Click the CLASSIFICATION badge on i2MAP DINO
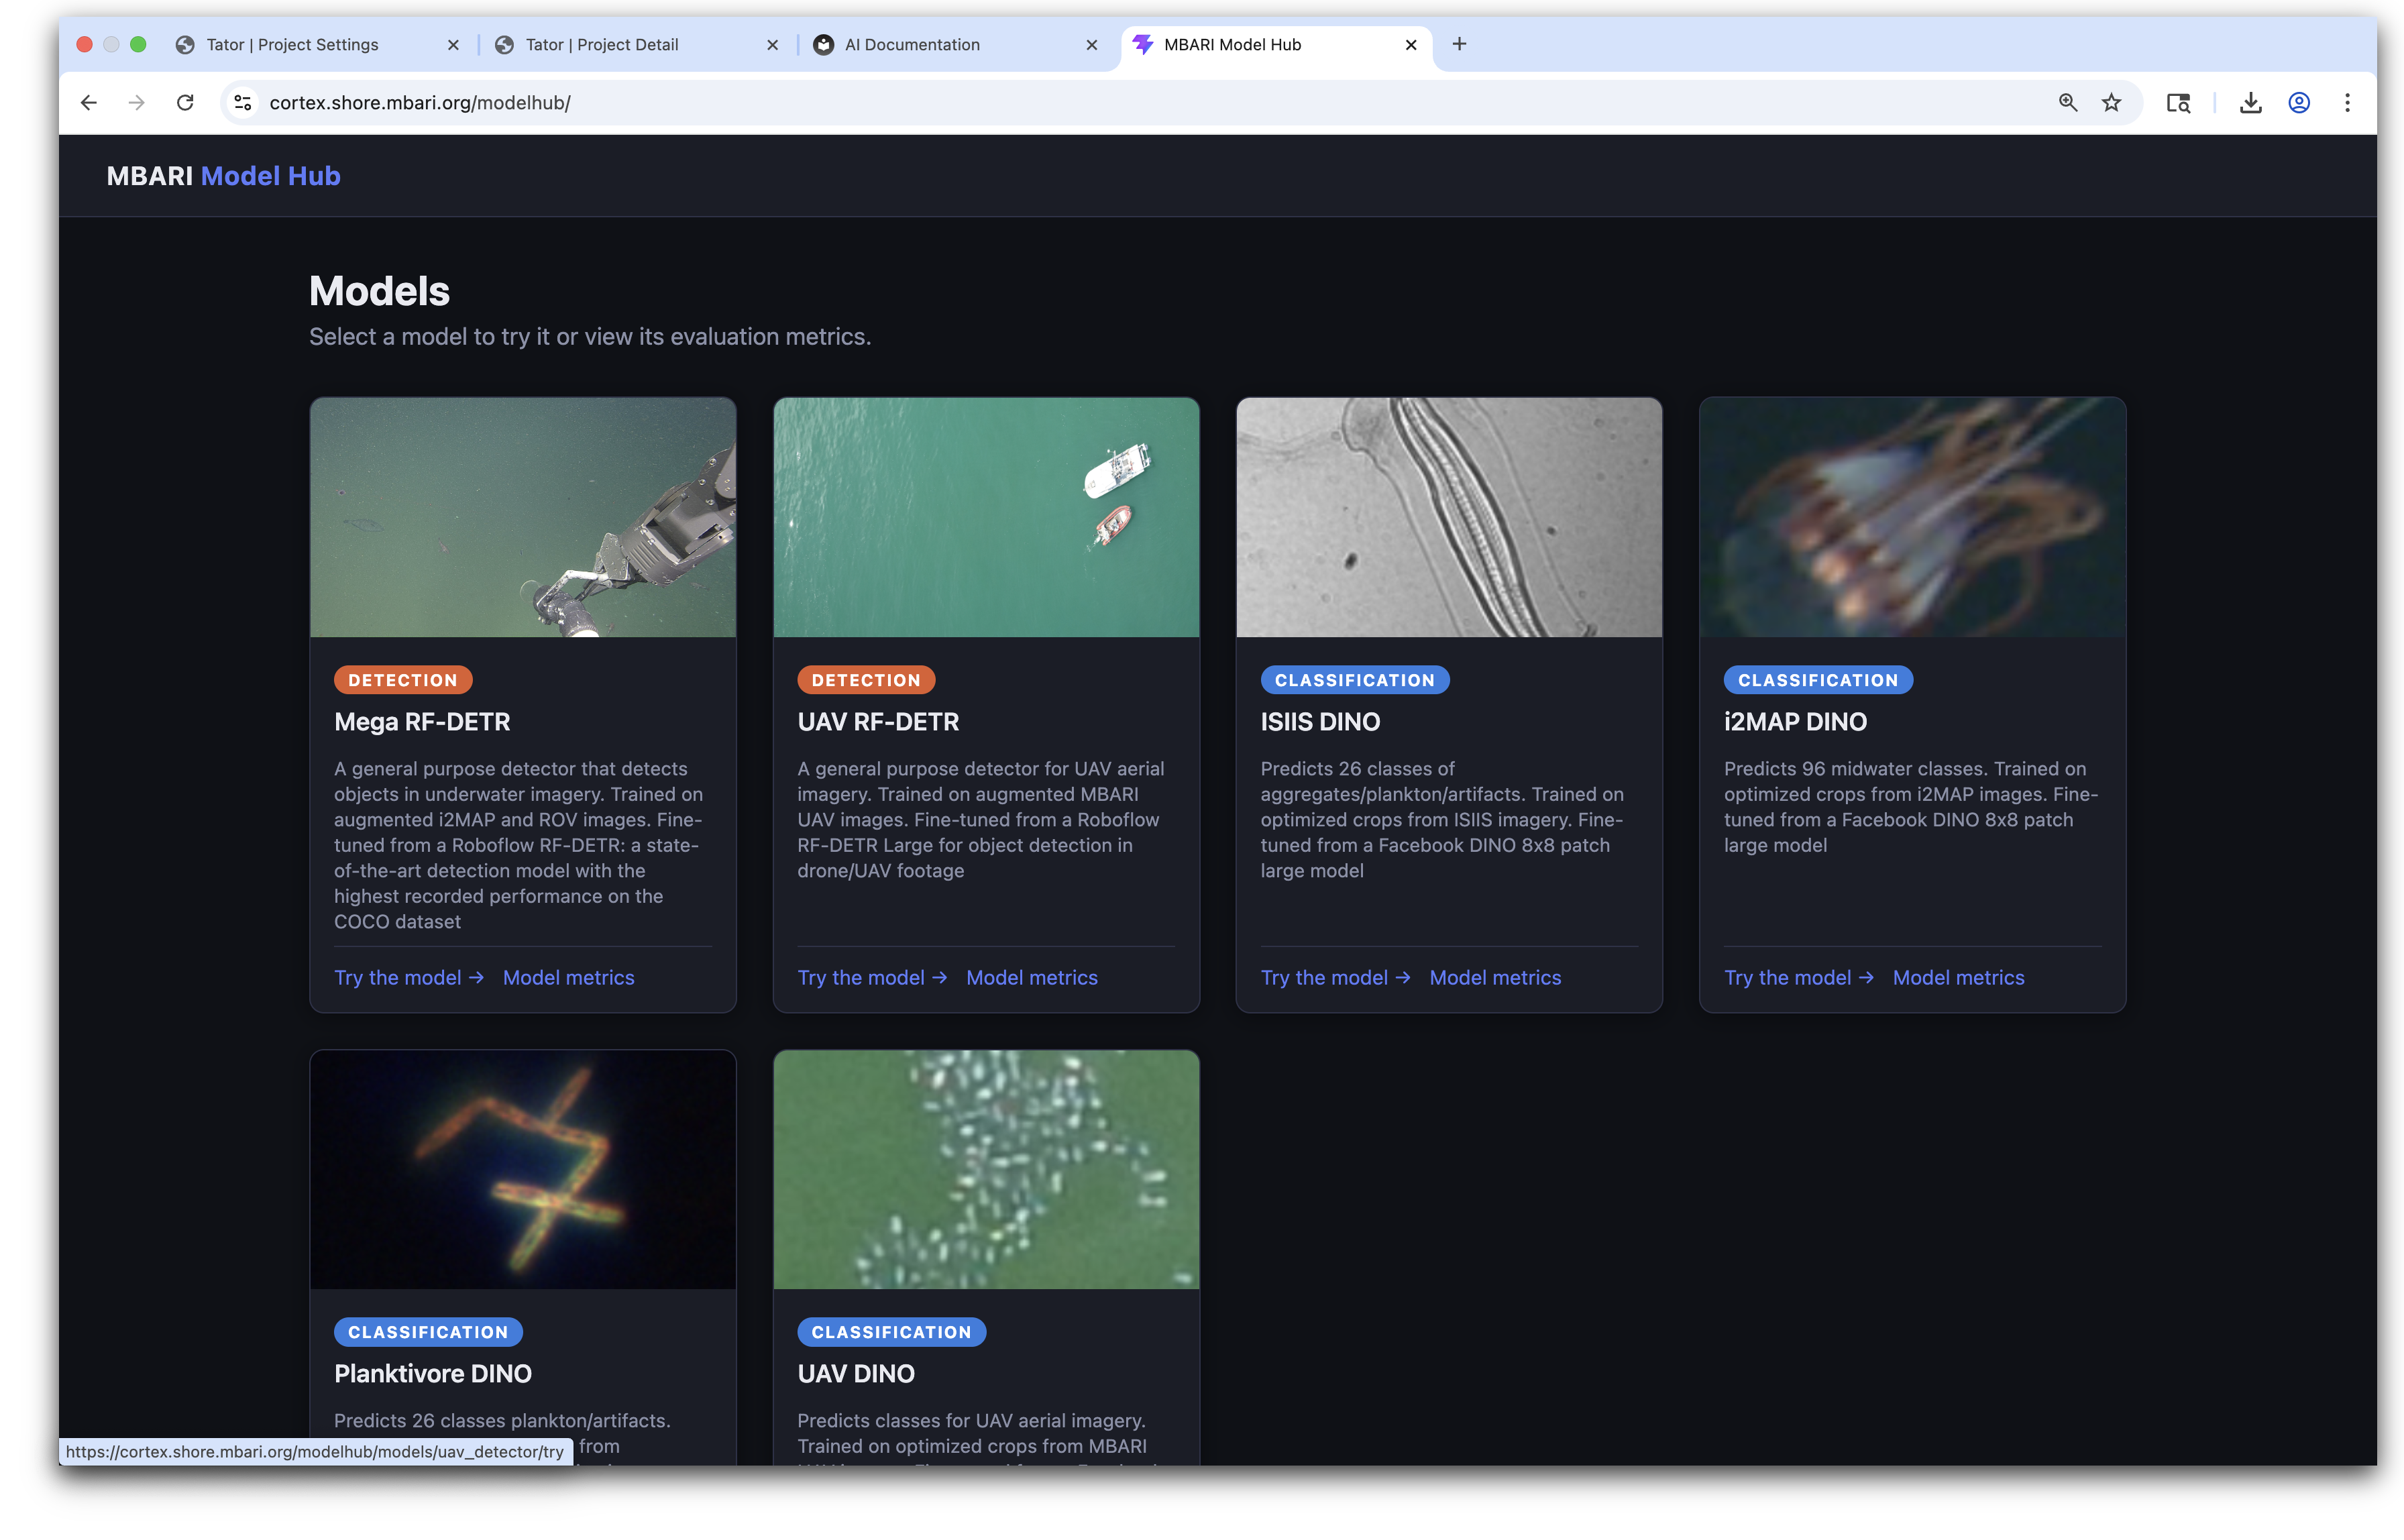The width and height of the screenshot is (2404, 1540). tap(1817, 679)
